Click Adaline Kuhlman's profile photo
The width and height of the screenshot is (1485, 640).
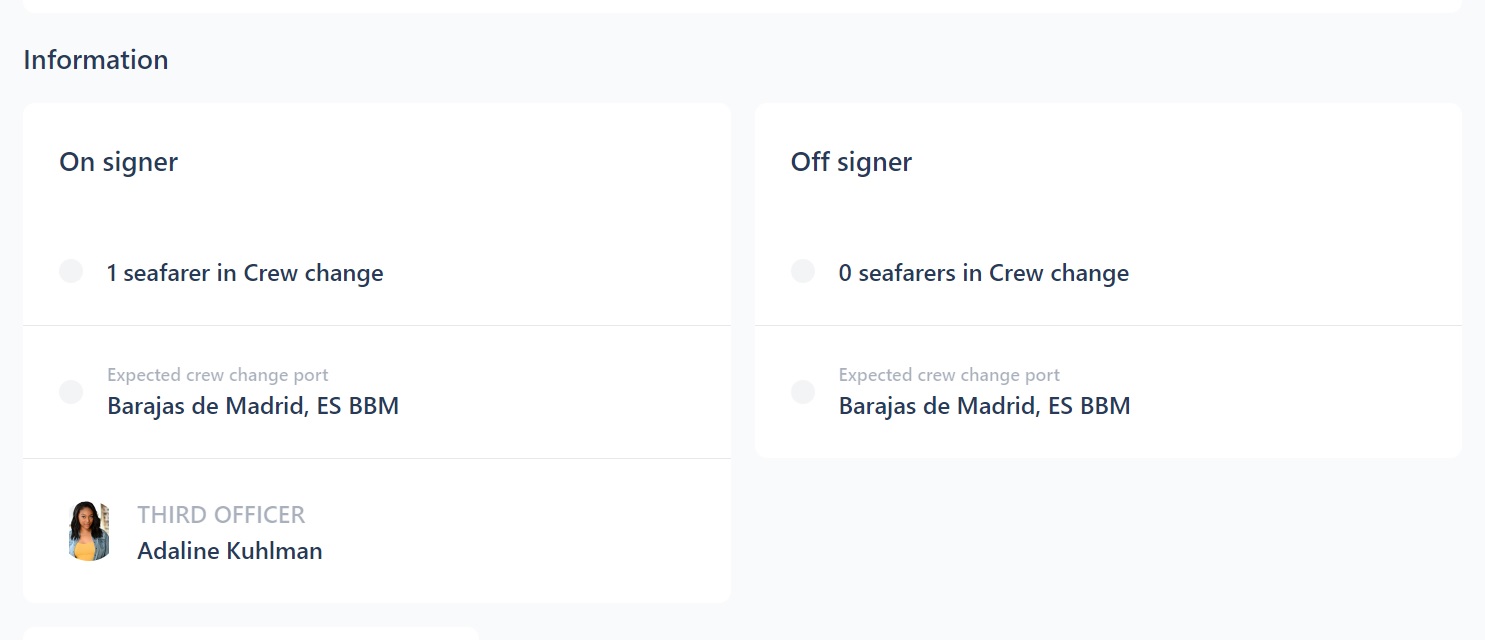tap(89, 531)
